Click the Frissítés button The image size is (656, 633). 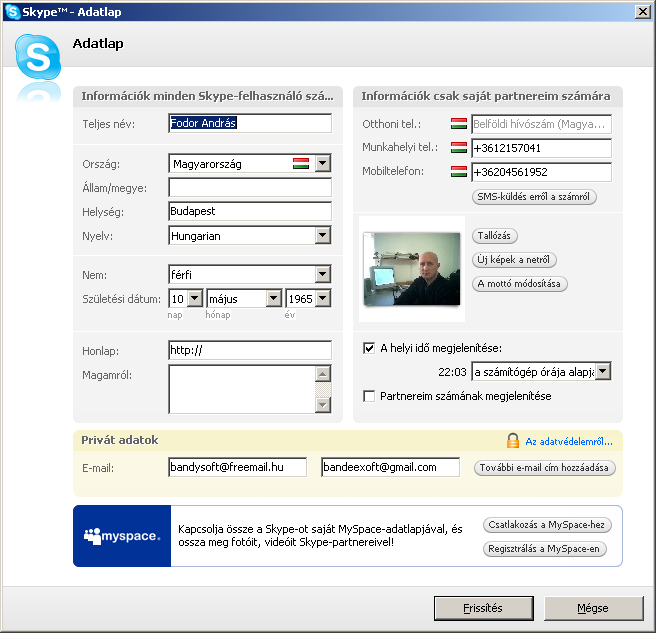tap(484, 608)
